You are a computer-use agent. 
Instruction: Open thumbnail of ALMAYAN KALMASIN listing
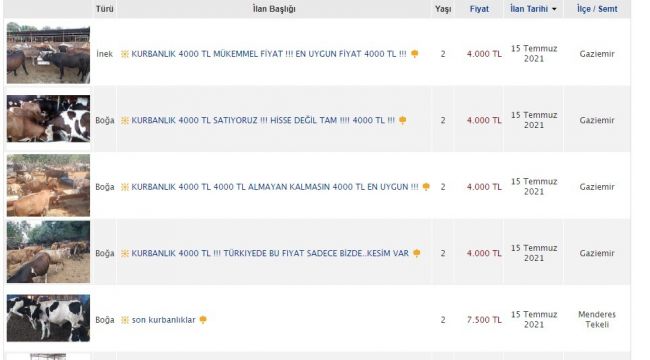[48, 185]
